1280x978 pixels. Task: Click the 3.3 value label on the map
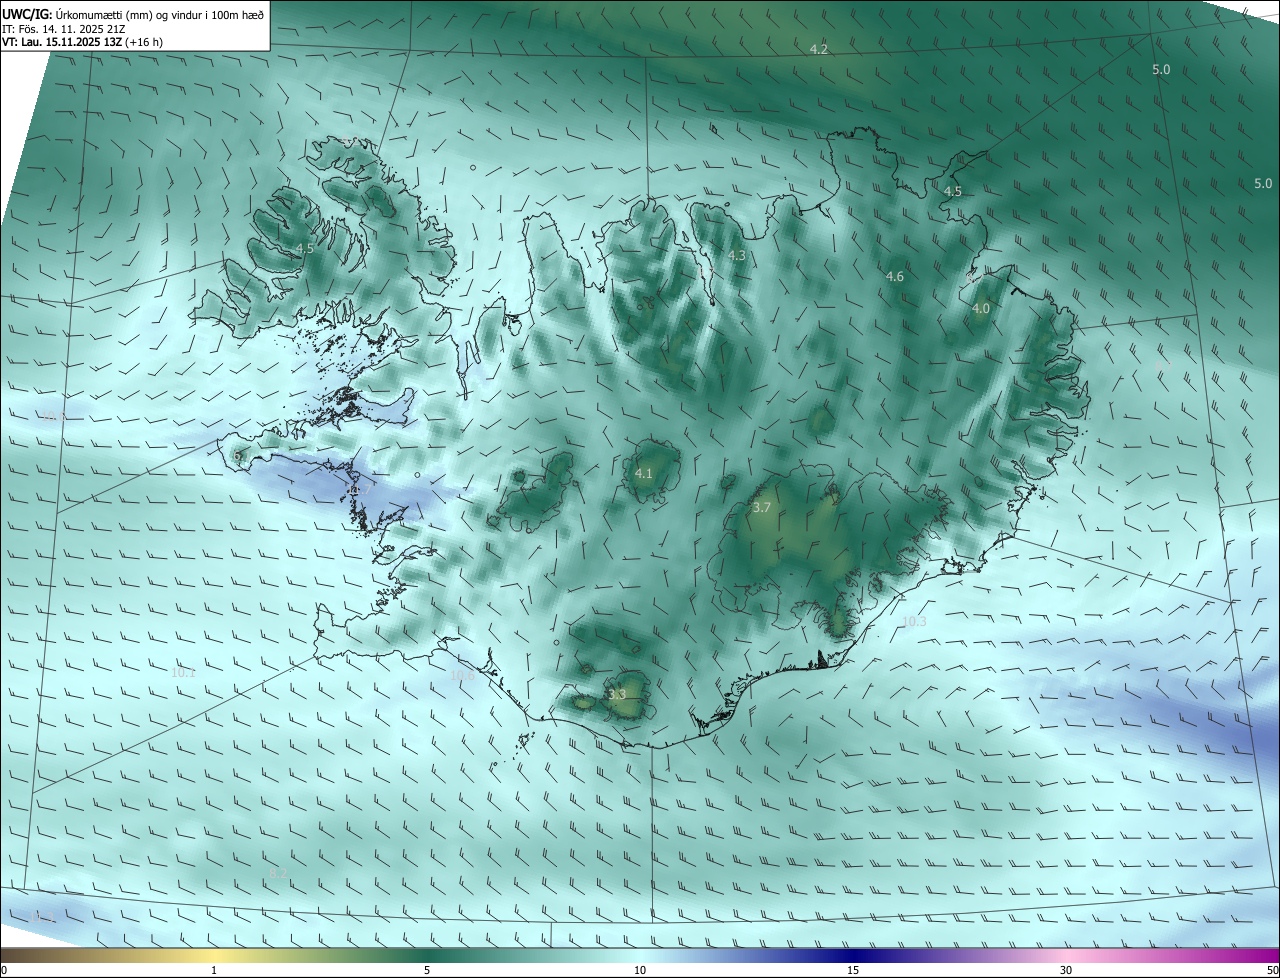pos(617,694)
